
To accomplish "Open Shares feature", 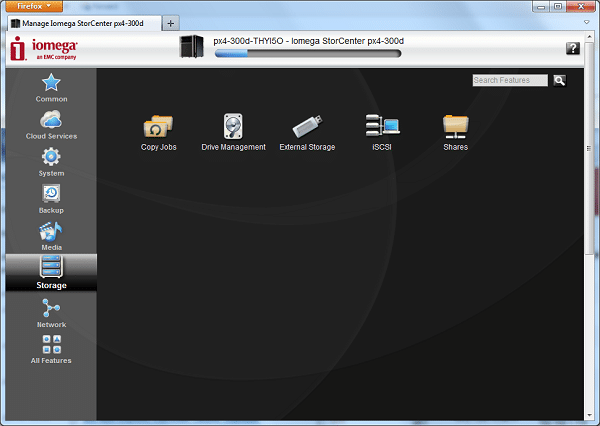I will 455,132.
